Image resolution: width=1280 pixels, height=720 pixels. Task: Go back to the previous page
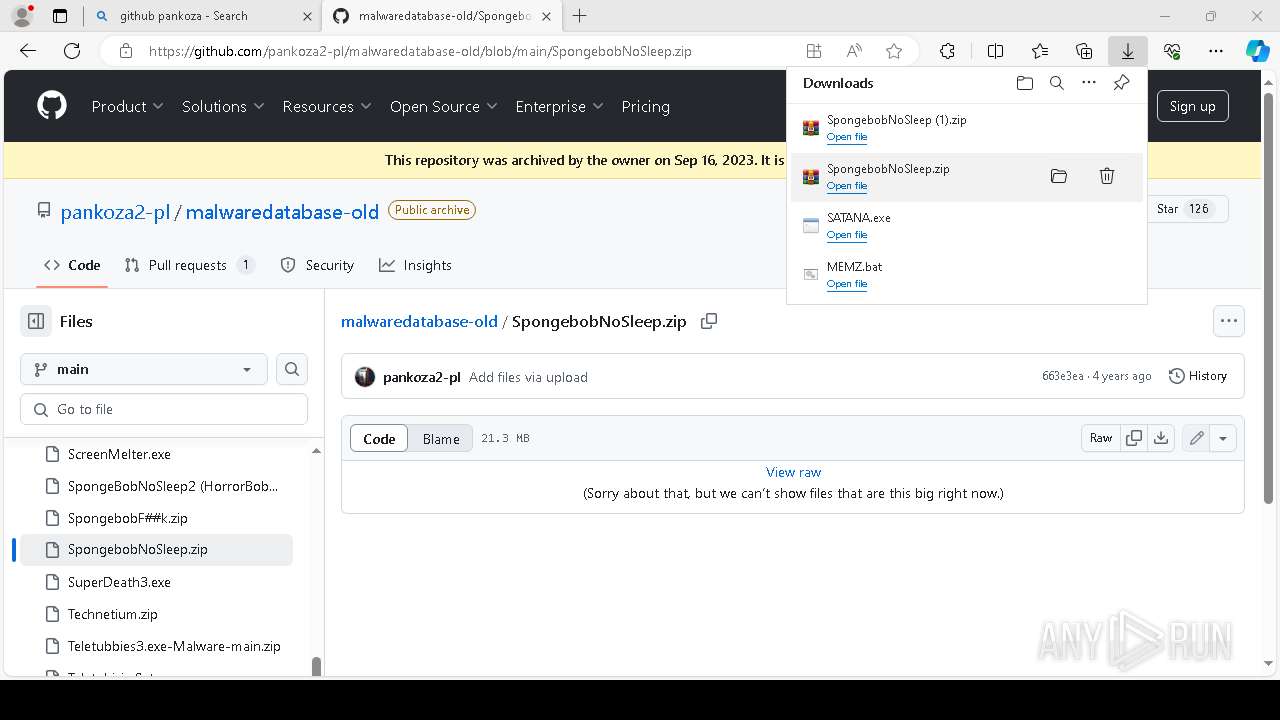point(28,51)
